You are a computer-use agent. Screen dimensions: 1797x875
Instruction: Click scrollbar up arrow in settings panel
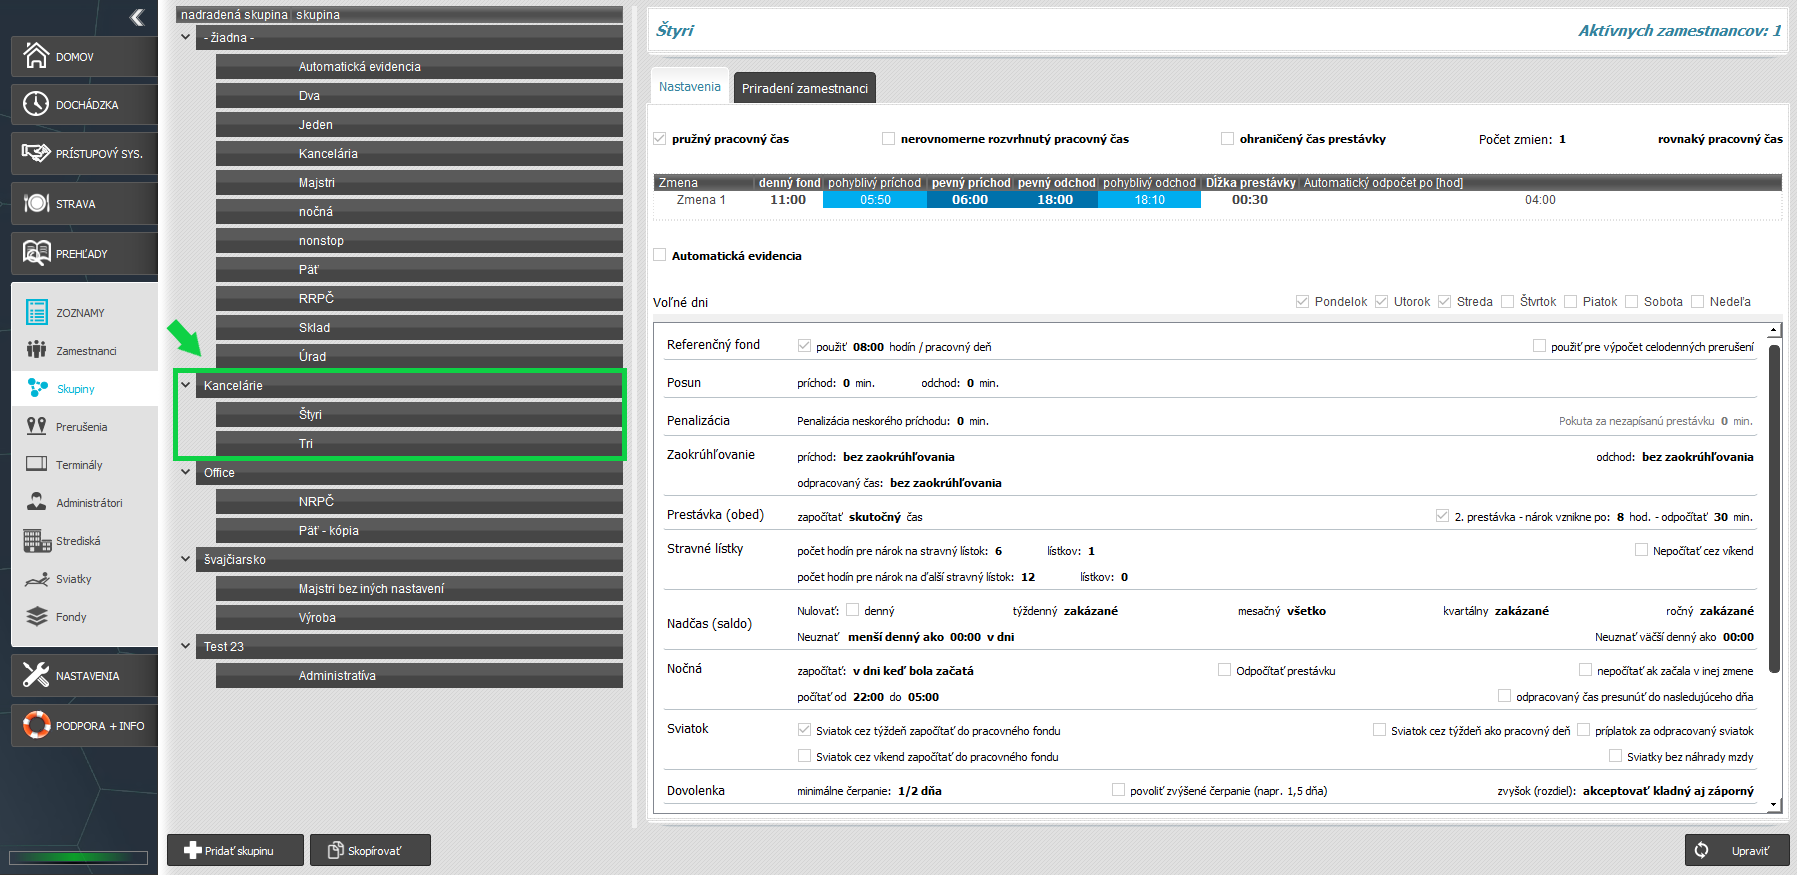tap(1774, 330)
